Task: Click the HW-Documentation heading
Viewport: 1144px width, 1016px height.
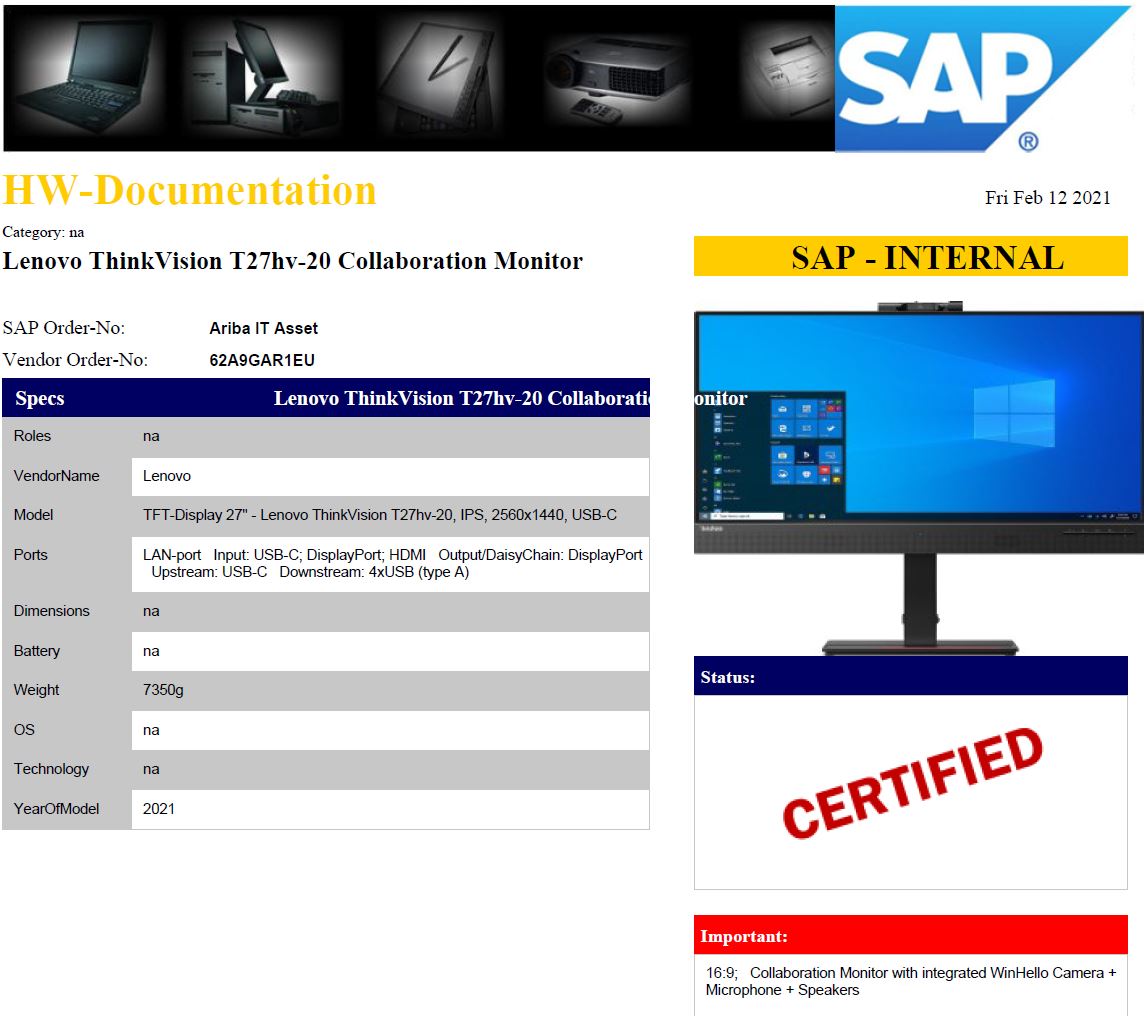Action: (190, 191)
